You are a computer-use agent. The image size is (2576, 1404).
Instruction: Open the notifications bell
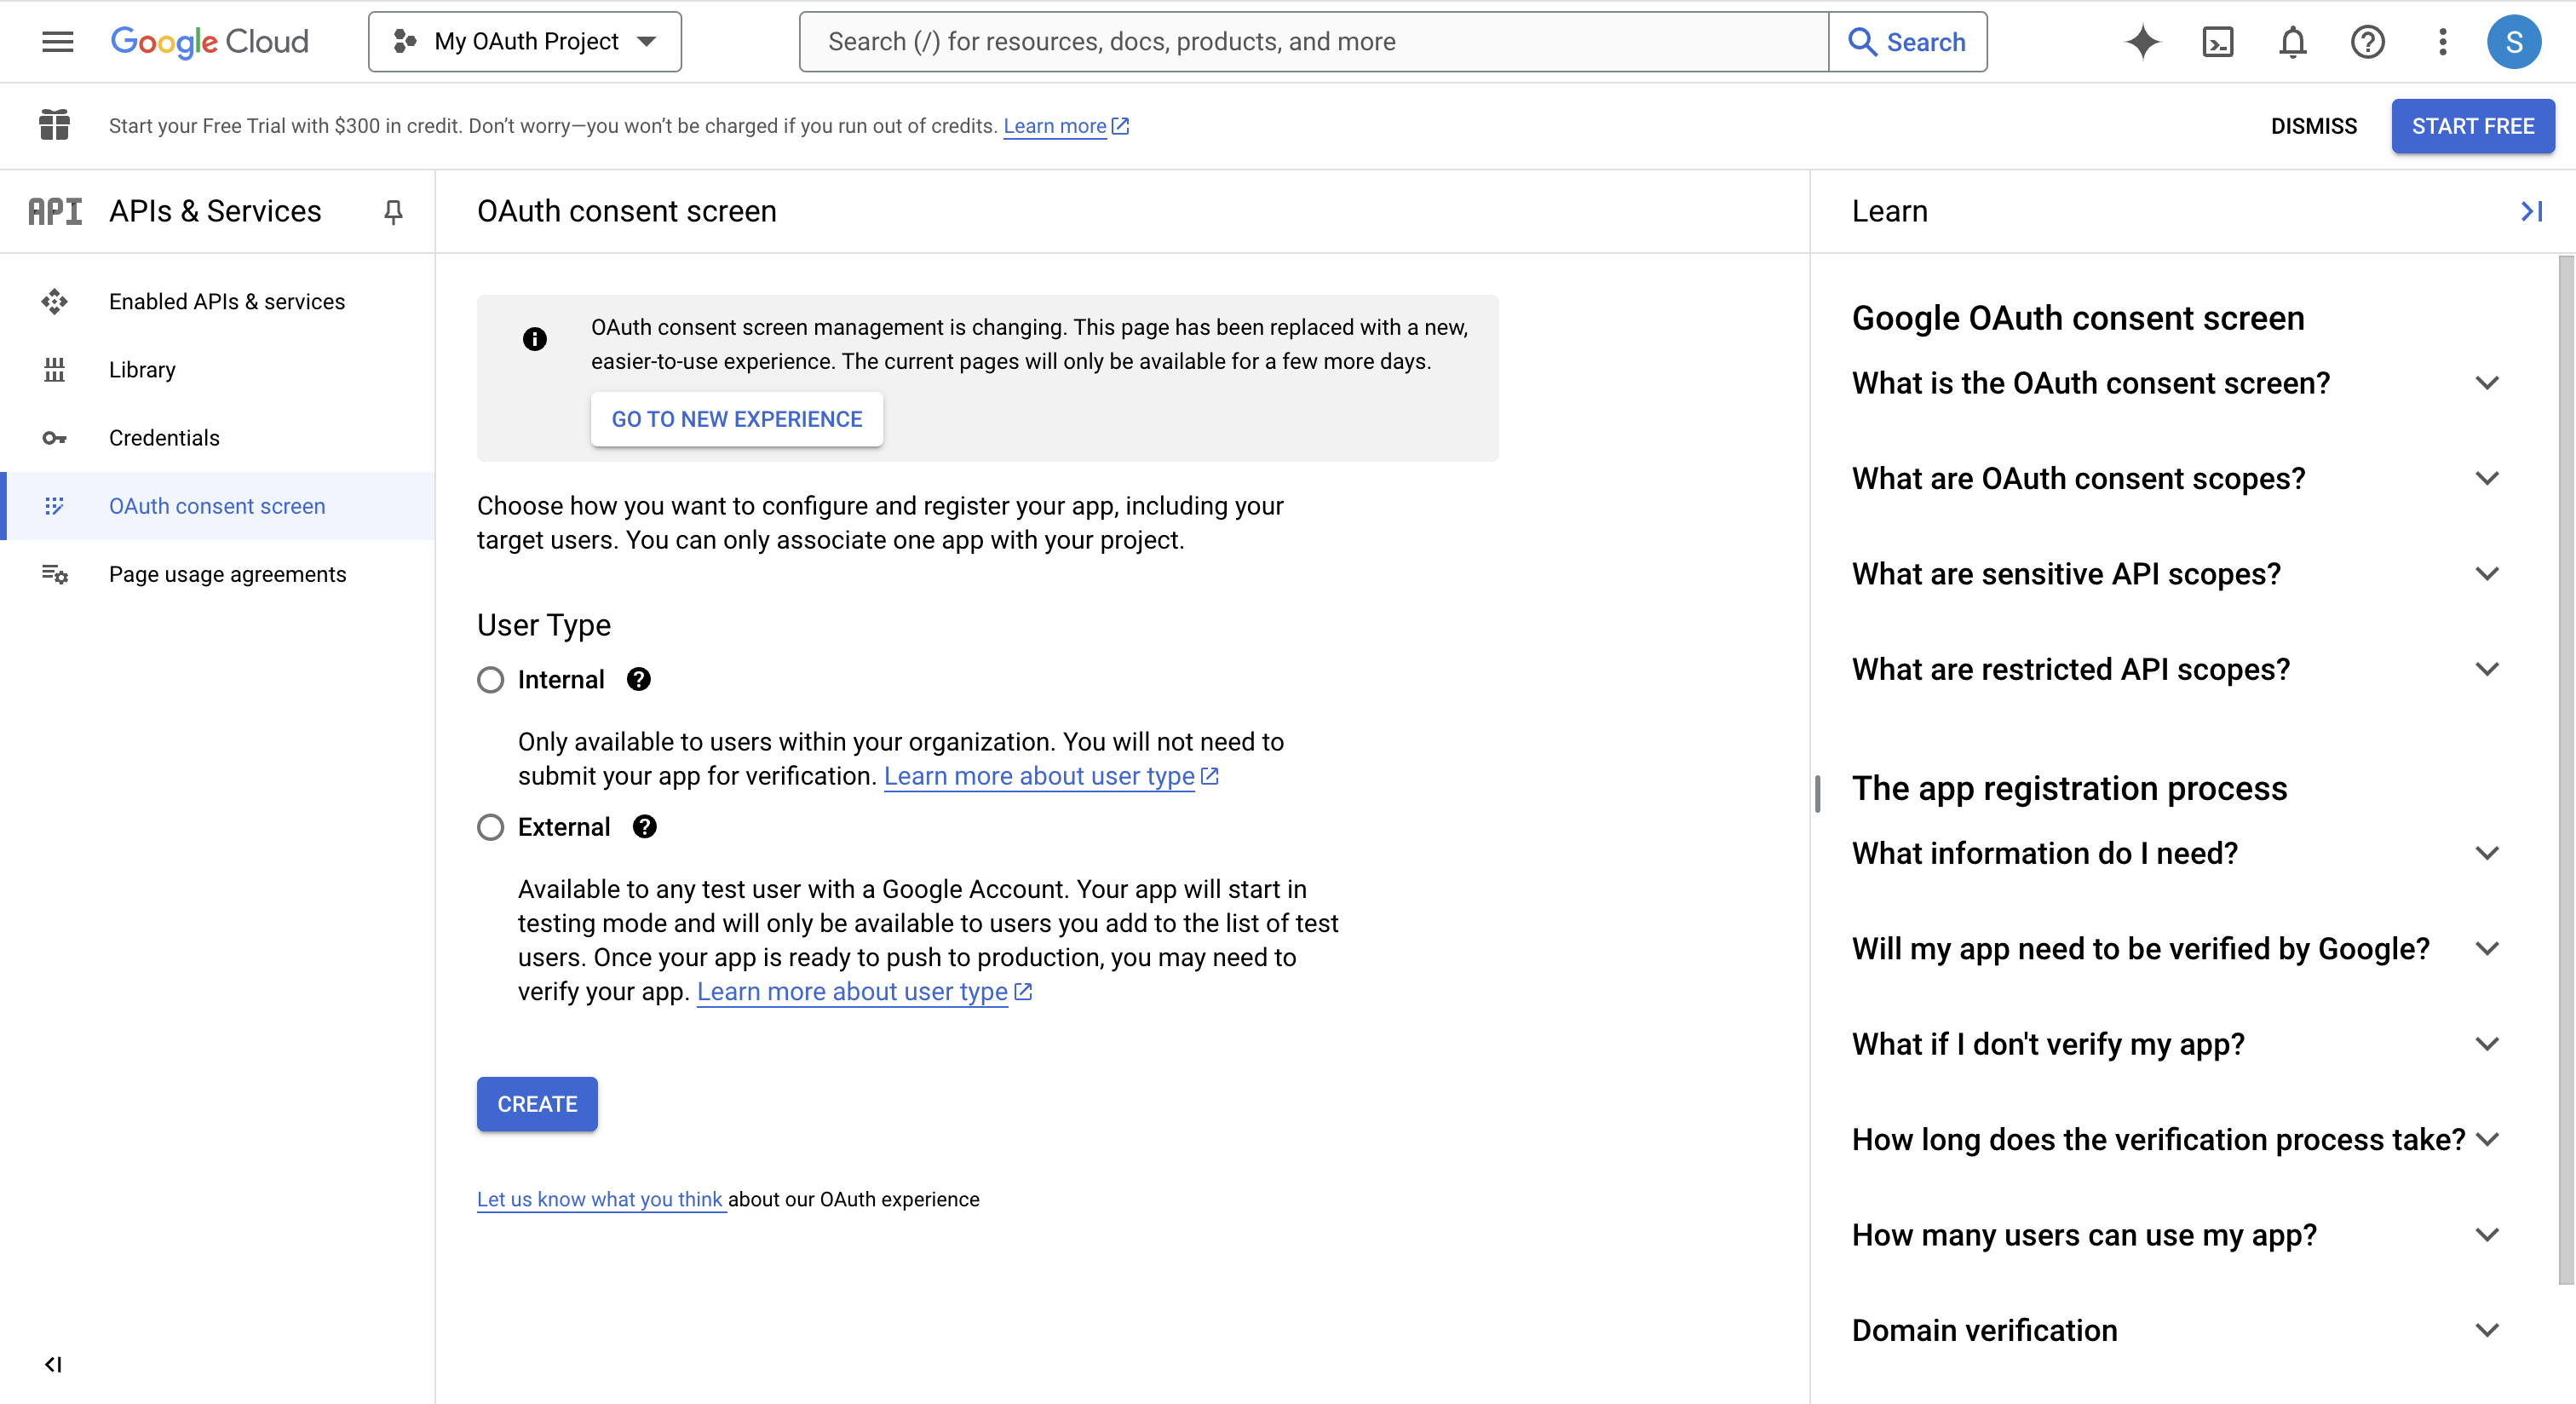[x=2292, y=42]
